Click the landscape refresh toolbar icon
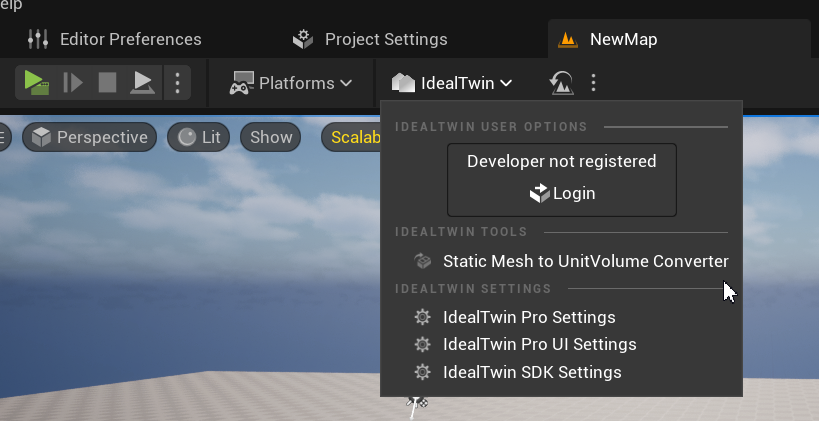The height and width of the screenshot is (421, 819). pos(561,83)
